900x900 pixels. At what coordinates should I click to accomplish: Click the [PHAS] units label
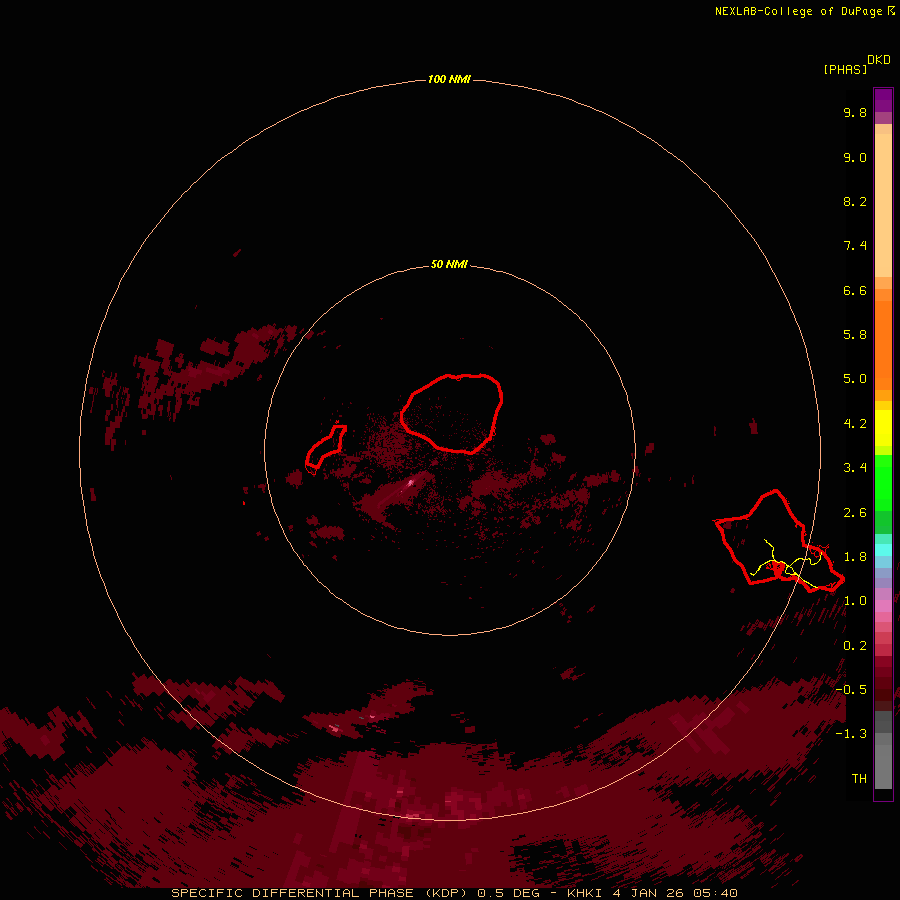click(845, 69)
